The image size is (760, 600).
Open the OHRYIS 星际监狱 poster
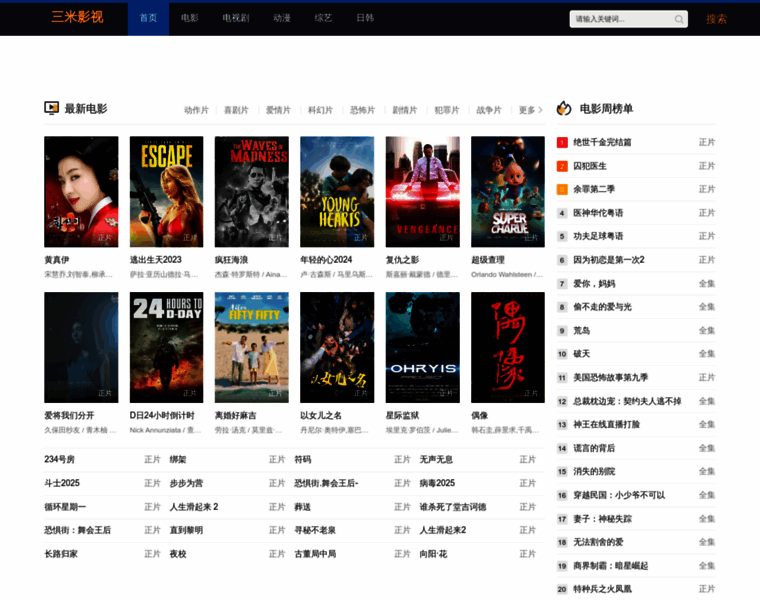pos(423,347)
